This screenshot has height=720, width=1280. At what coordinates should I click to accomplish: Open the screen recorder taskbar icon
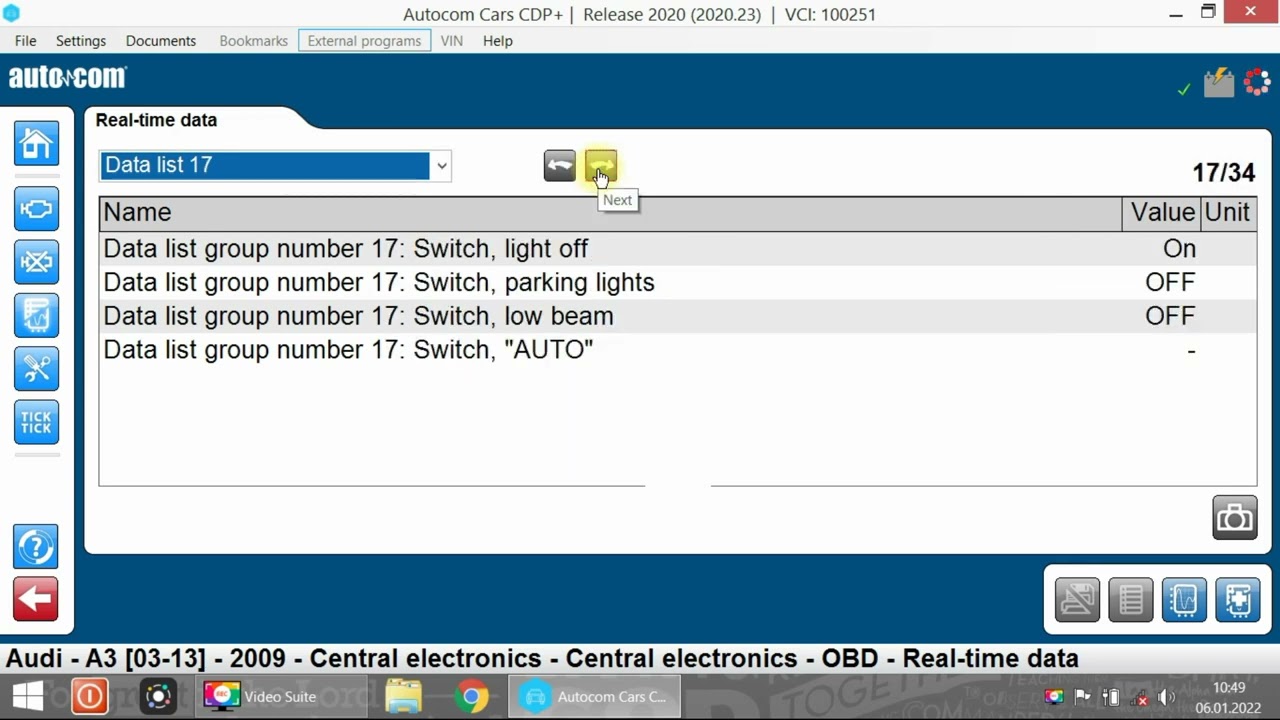(x=158, y=696)
